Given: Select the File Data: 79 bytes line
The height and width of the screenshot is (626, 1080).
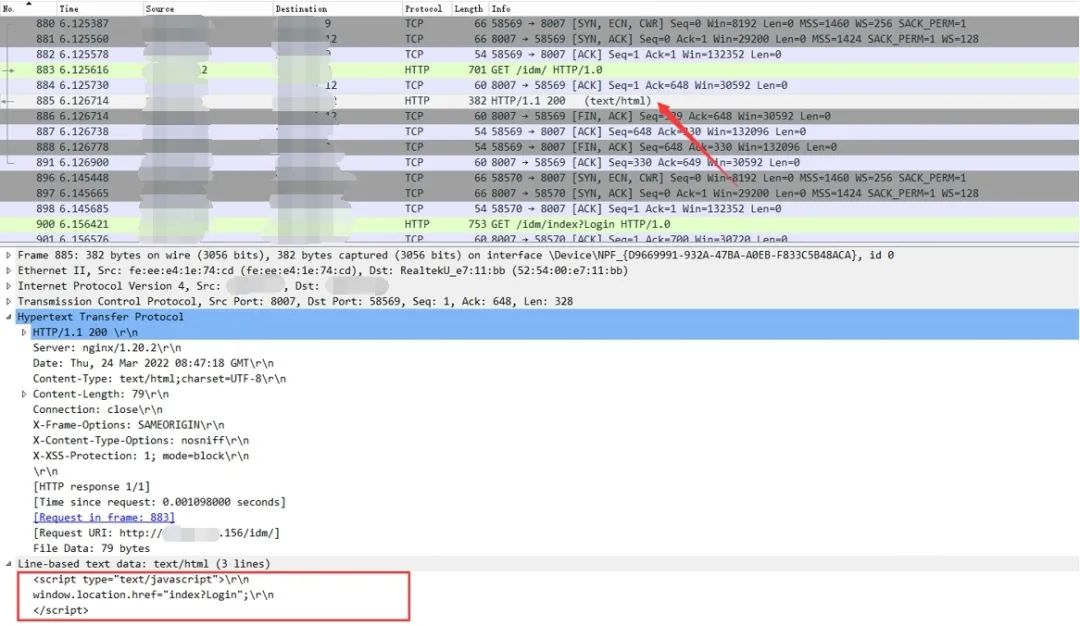Looking at the screenshot, I should (91, 548).
